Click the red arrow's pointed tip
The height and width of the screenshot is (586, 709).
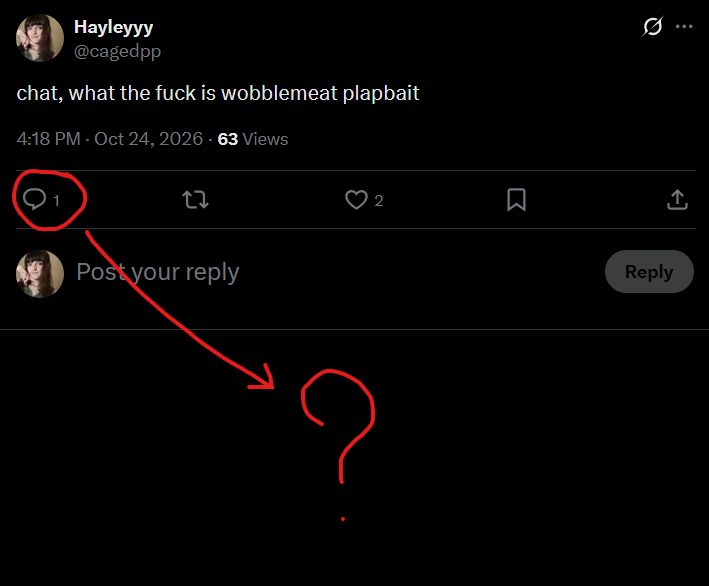click(272, 386)
